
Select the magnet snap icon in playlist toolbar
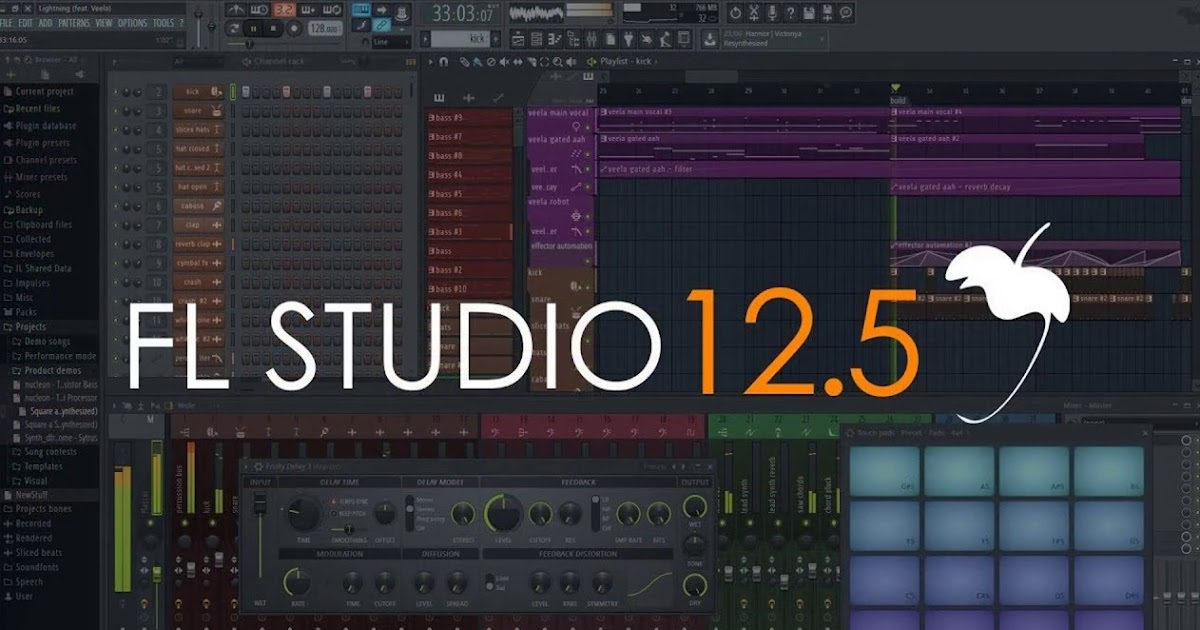click(443, 62)
